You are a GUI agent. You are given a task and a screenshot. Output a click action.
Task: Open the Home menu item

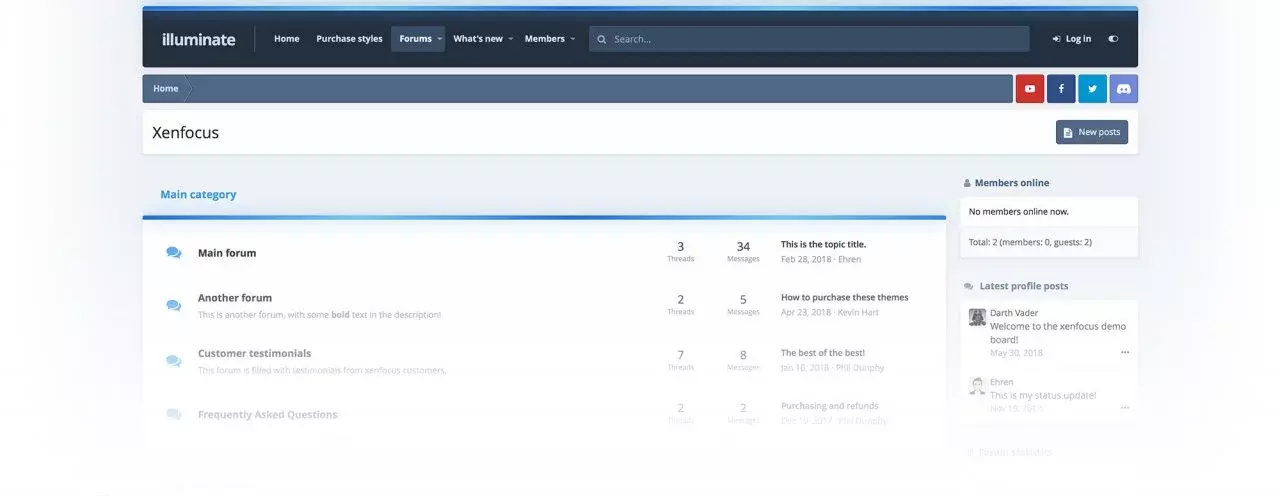pyautogui.click(x=286, y=39)
